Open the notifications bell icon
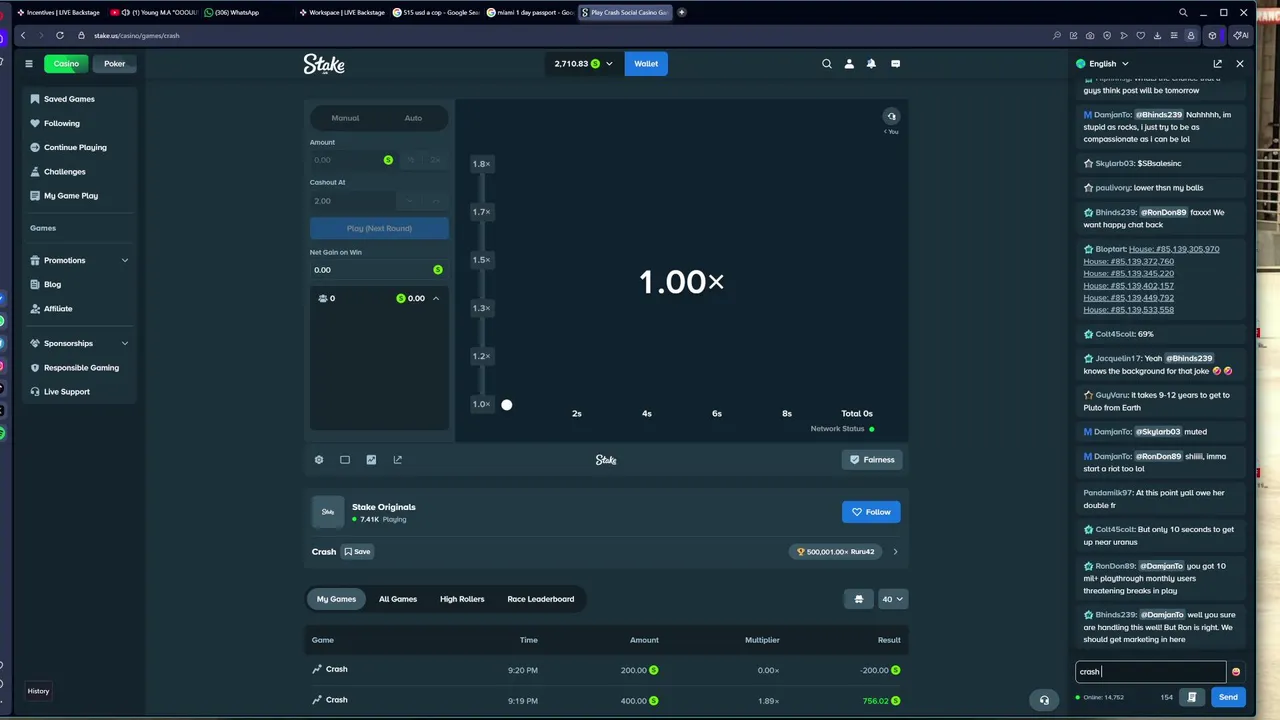The width and height of the screenshot is (1280, 720). pos(871,64)
